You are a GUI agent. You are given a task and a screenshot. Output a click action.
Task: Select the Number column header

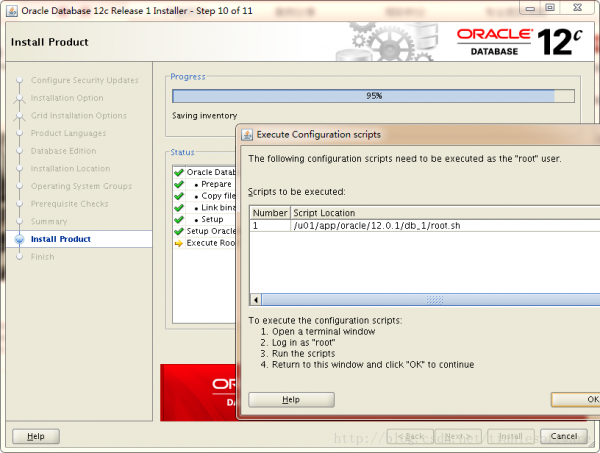coord(270,213)
